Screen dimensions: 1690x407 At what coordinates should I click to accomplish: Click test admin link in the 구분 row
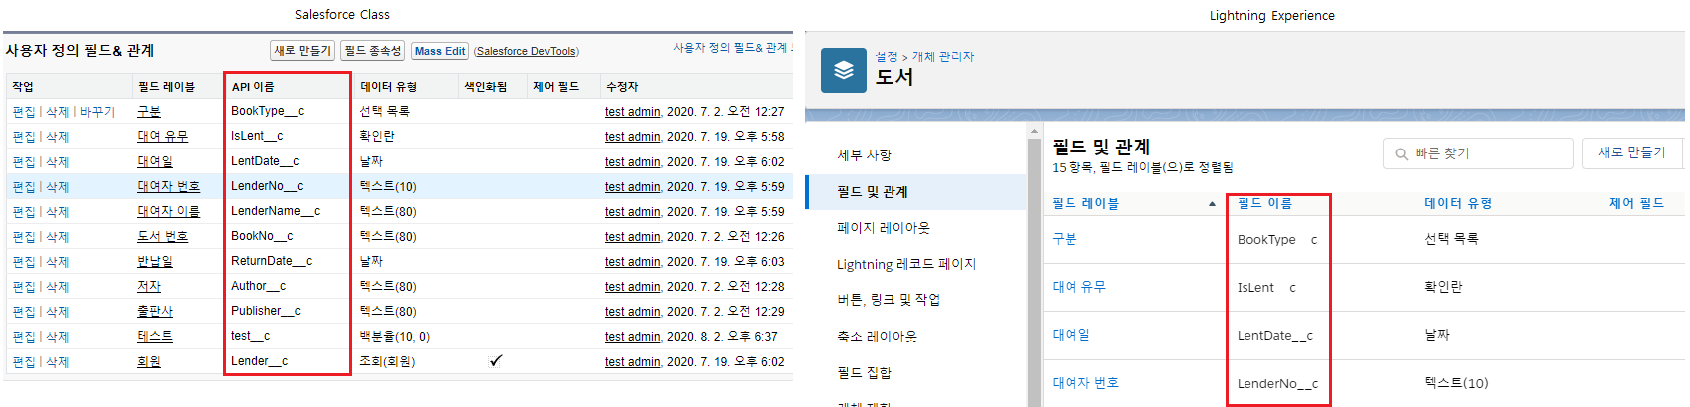(632, 112)
